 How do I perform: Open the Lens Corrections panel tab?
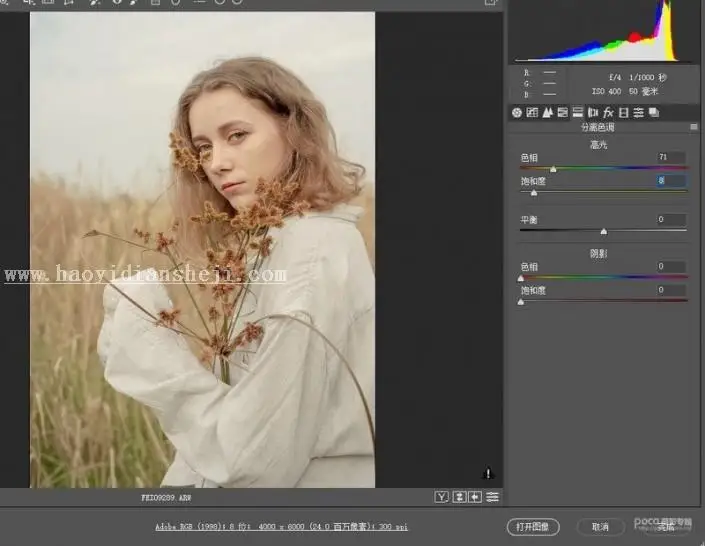[x=593, y=112]
